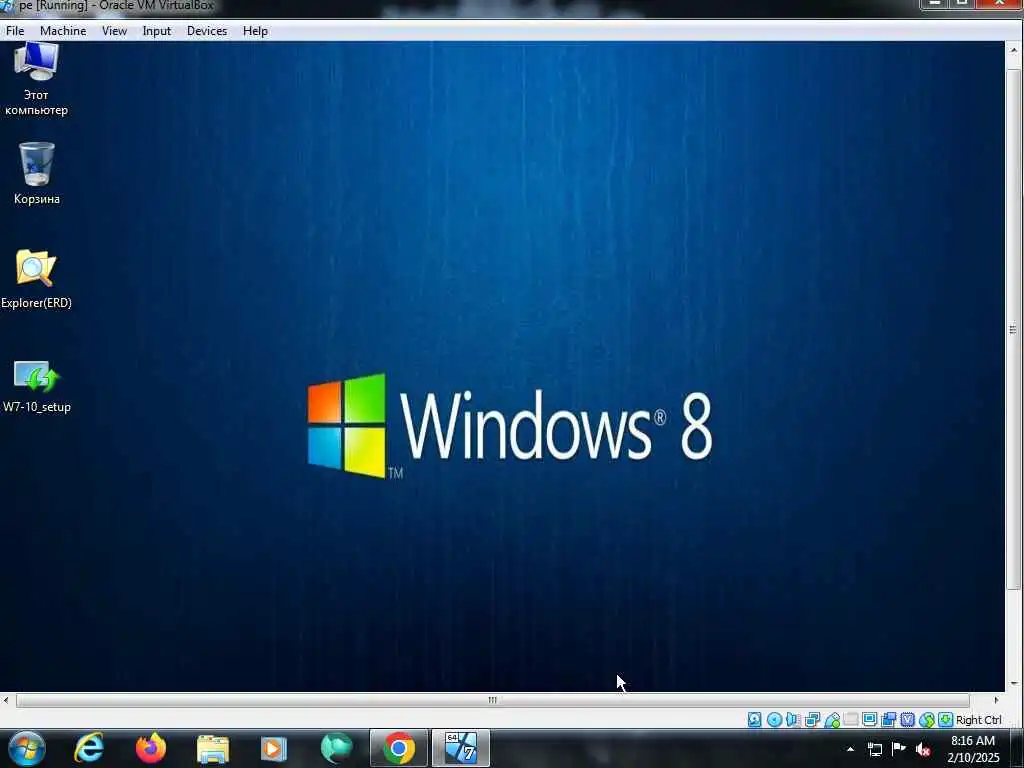Click the display status icon

click(869, 719)
